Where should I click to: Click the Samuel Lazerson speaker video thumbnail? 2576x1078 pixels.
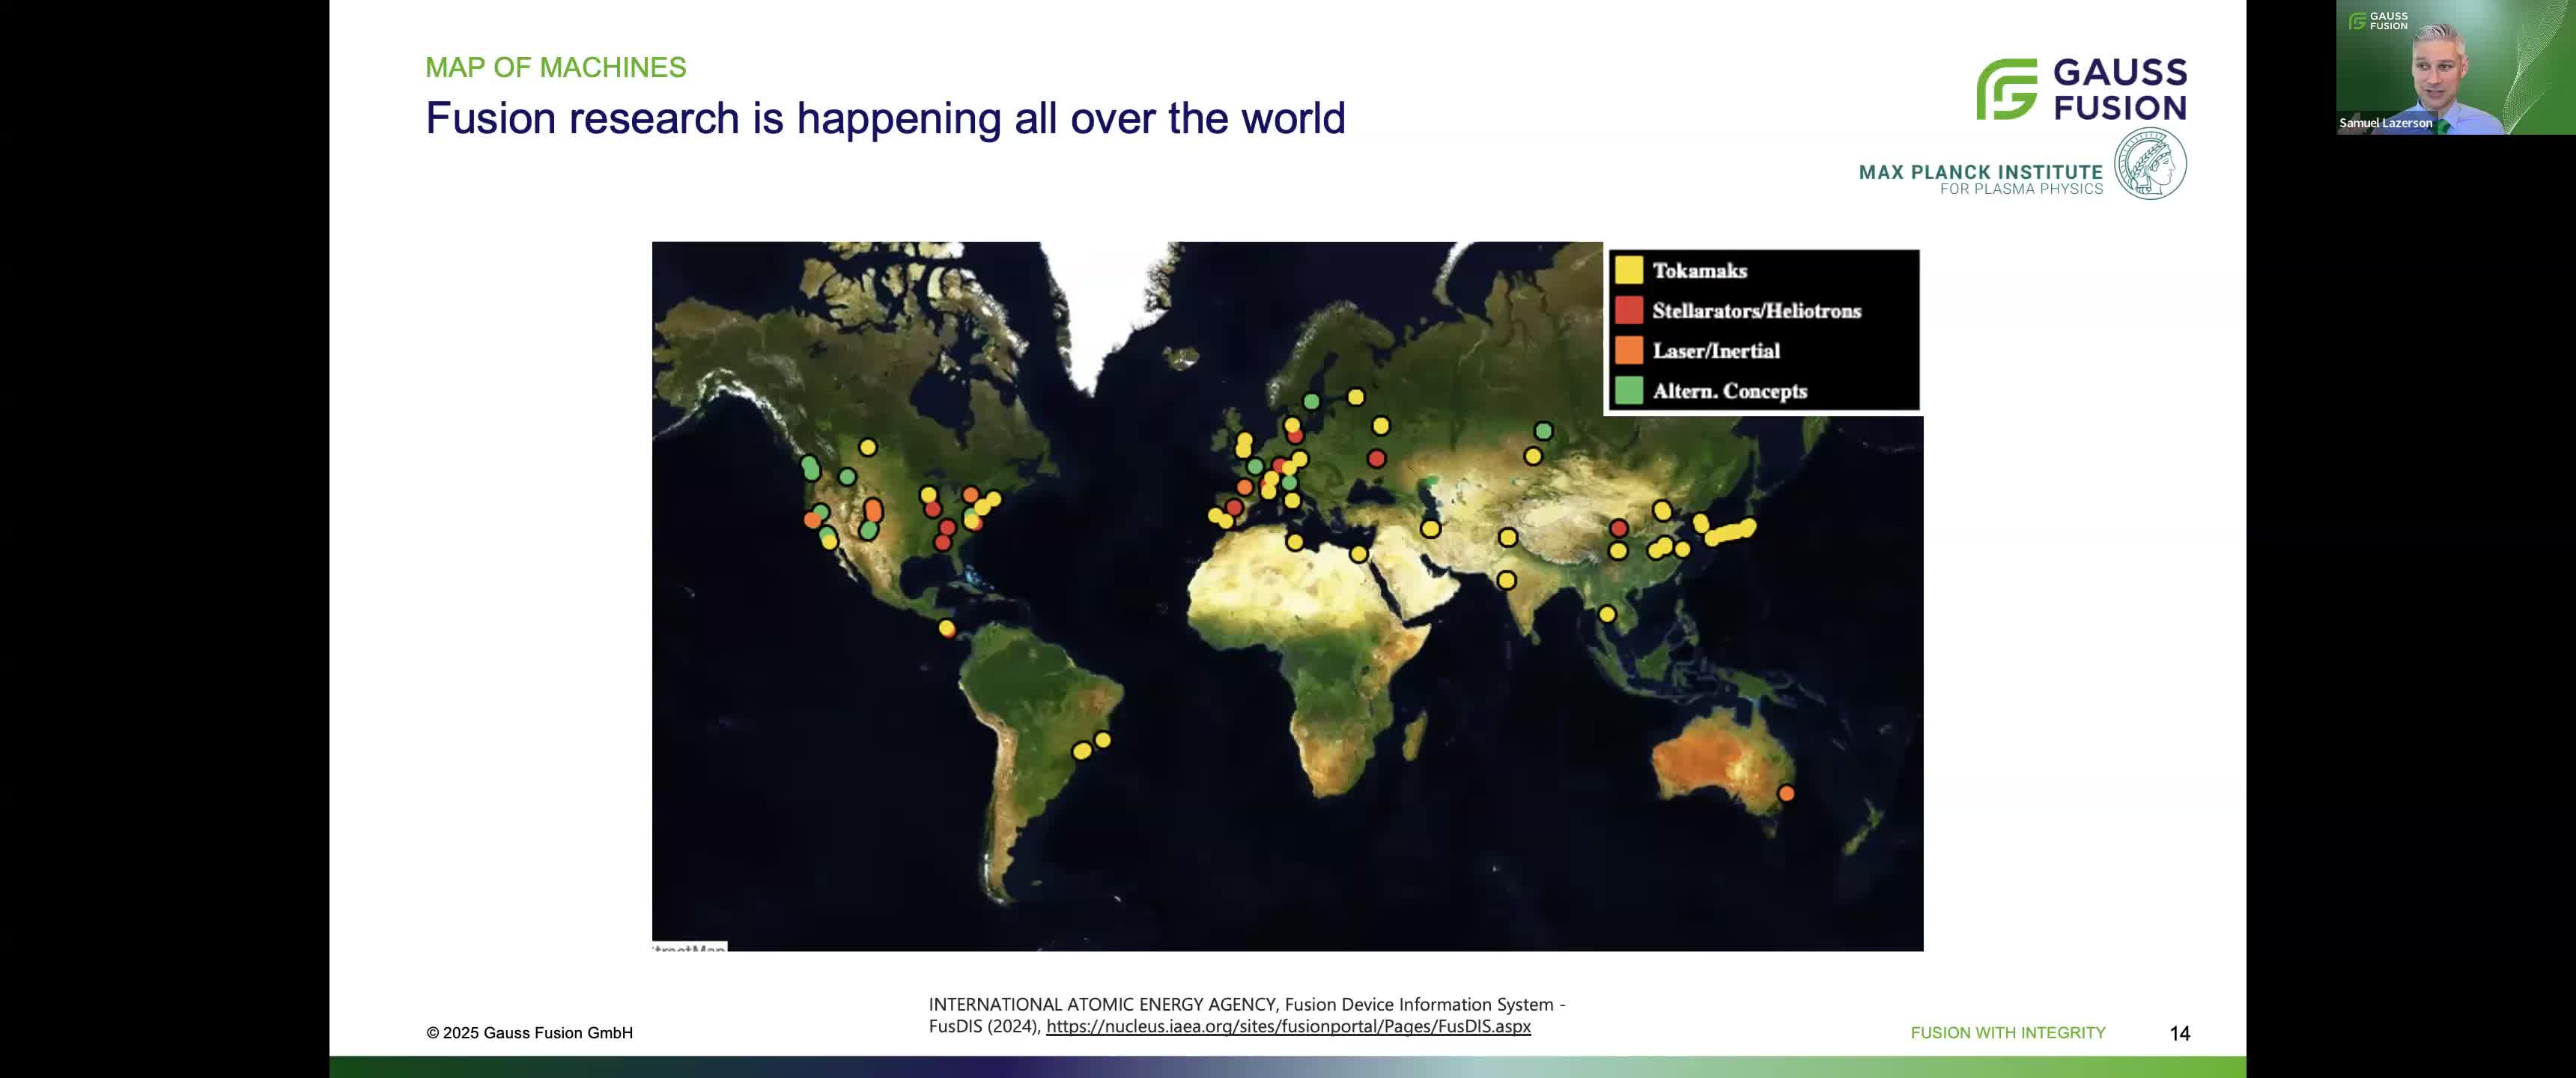tap(2455, 67)
